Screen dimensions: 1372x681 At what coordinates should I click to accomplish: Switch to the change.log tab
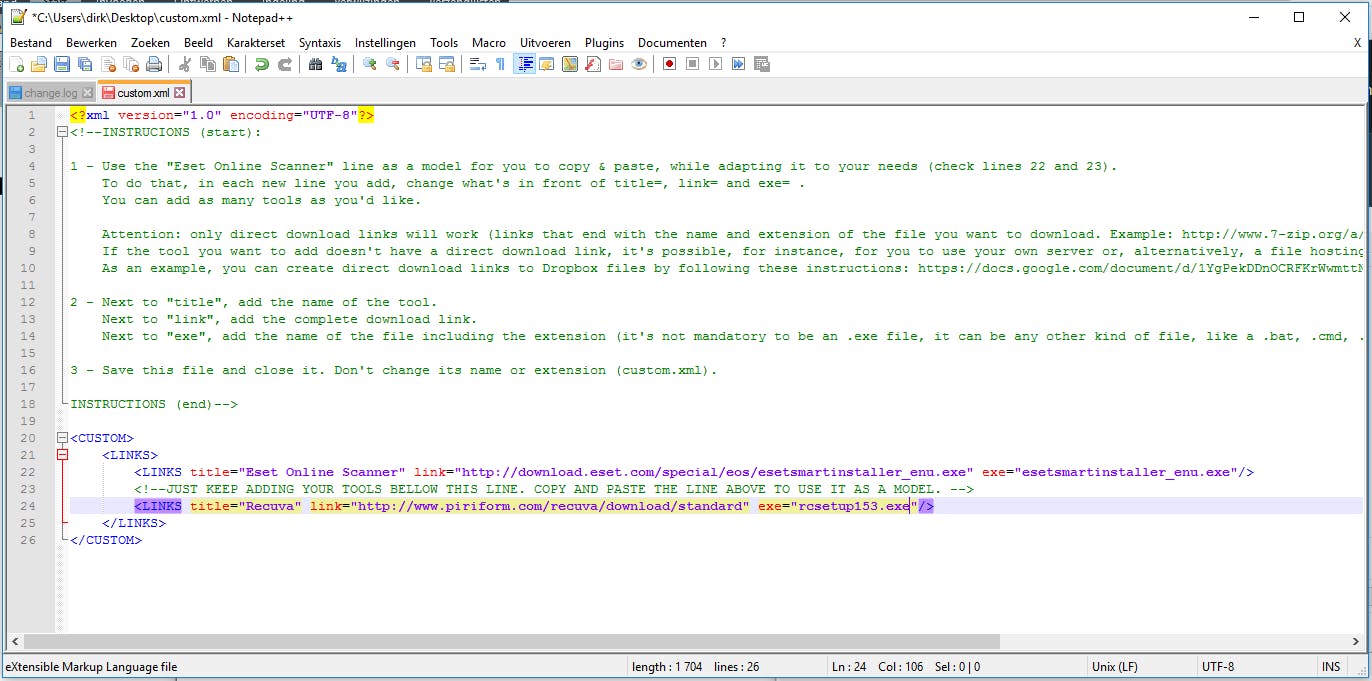click(x=50, y=93)
